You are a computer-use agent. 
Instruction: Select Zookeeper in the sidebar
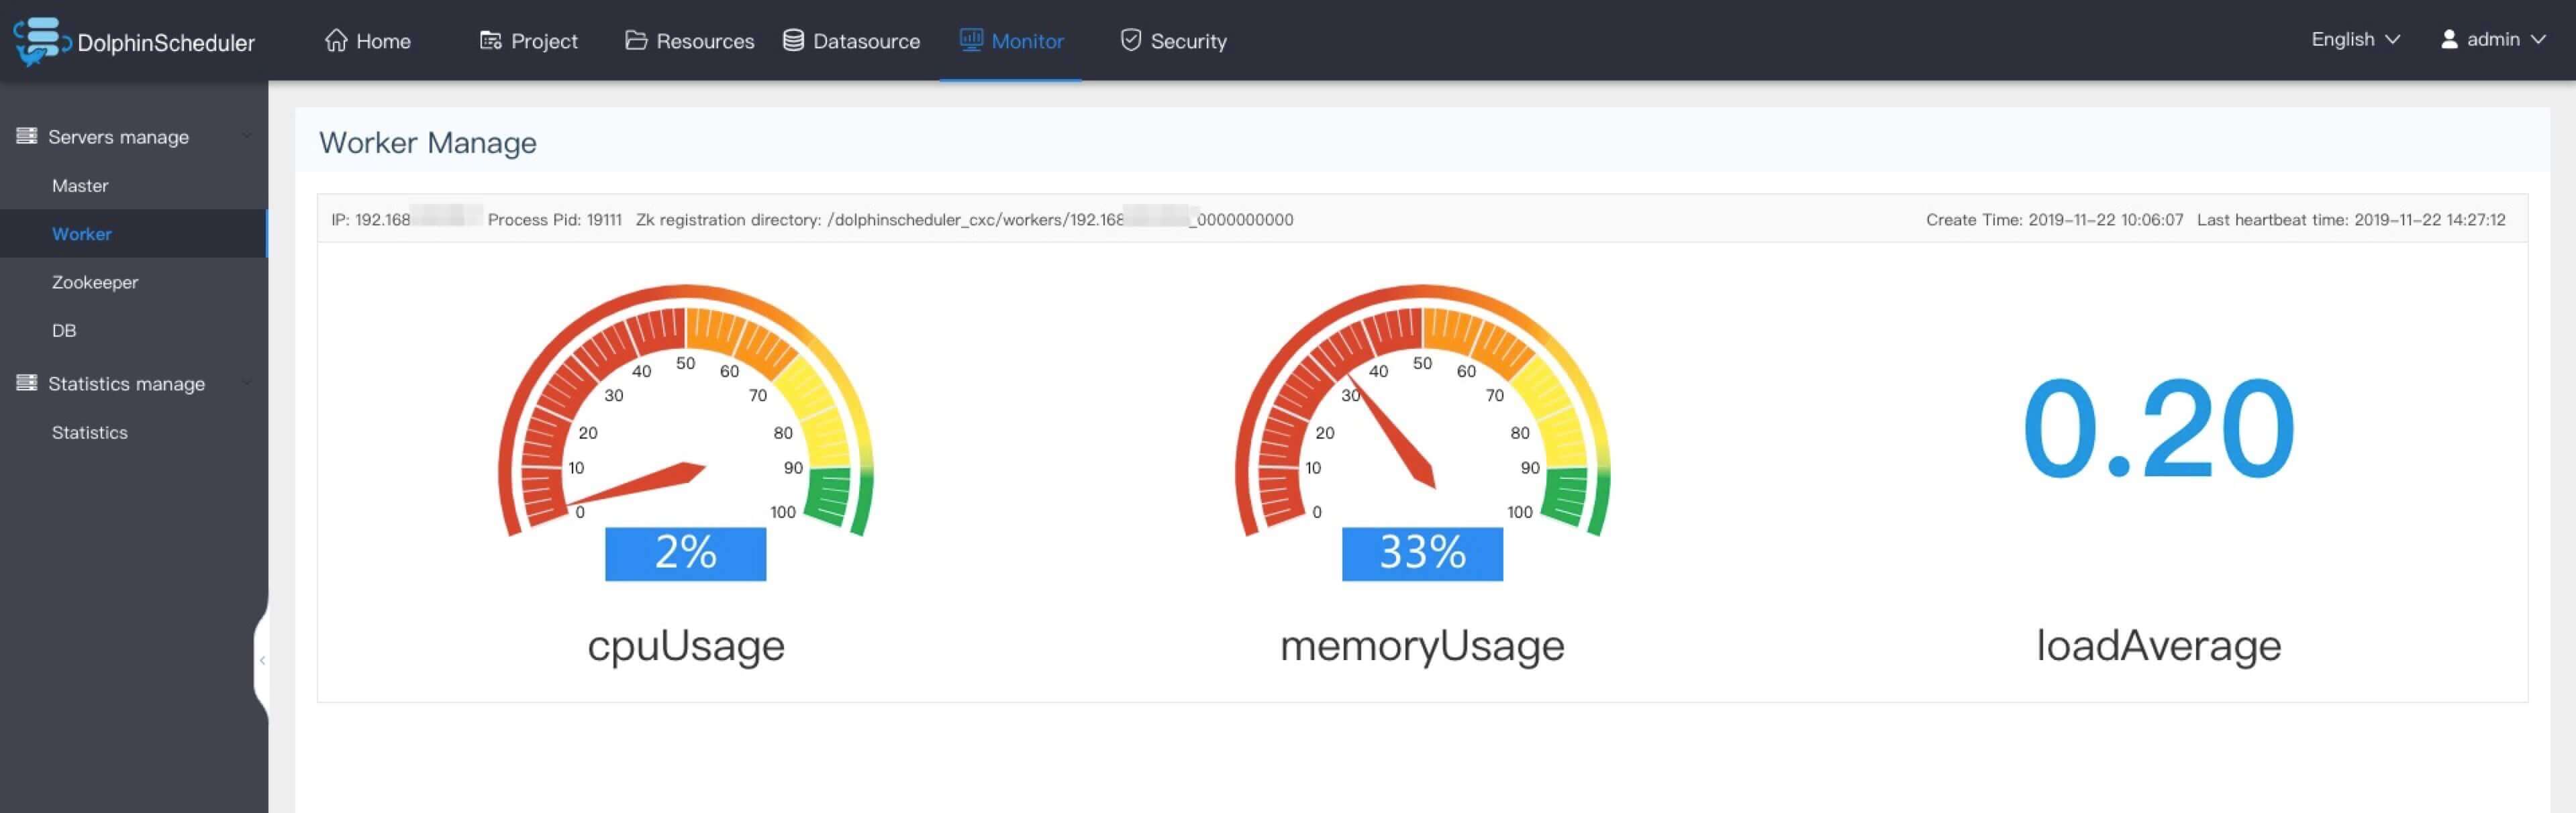click(95, 282)
